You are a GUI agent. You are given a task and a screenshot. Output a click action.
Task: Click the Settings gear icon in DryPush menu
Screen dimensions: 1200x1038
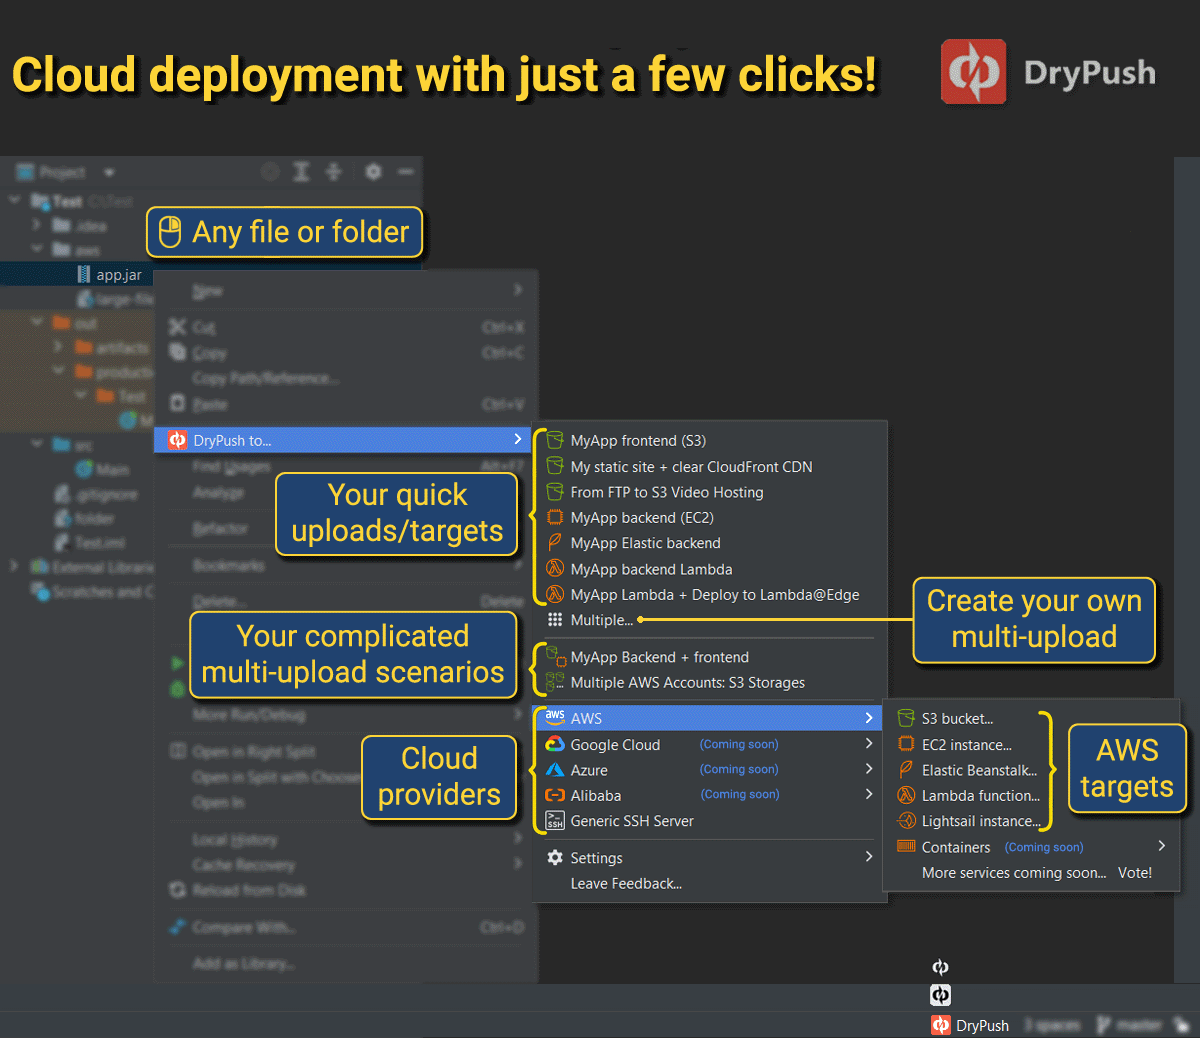[x=555, y=858]
